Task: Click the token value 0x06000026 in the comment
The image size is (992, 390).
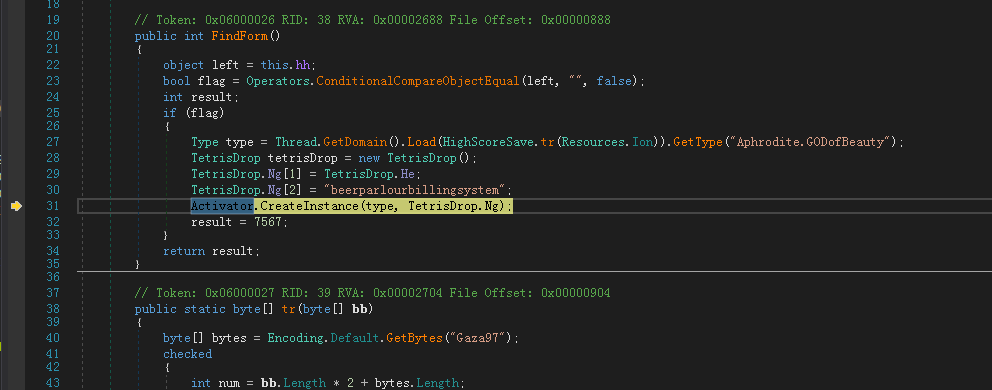Action: [240, 20]
